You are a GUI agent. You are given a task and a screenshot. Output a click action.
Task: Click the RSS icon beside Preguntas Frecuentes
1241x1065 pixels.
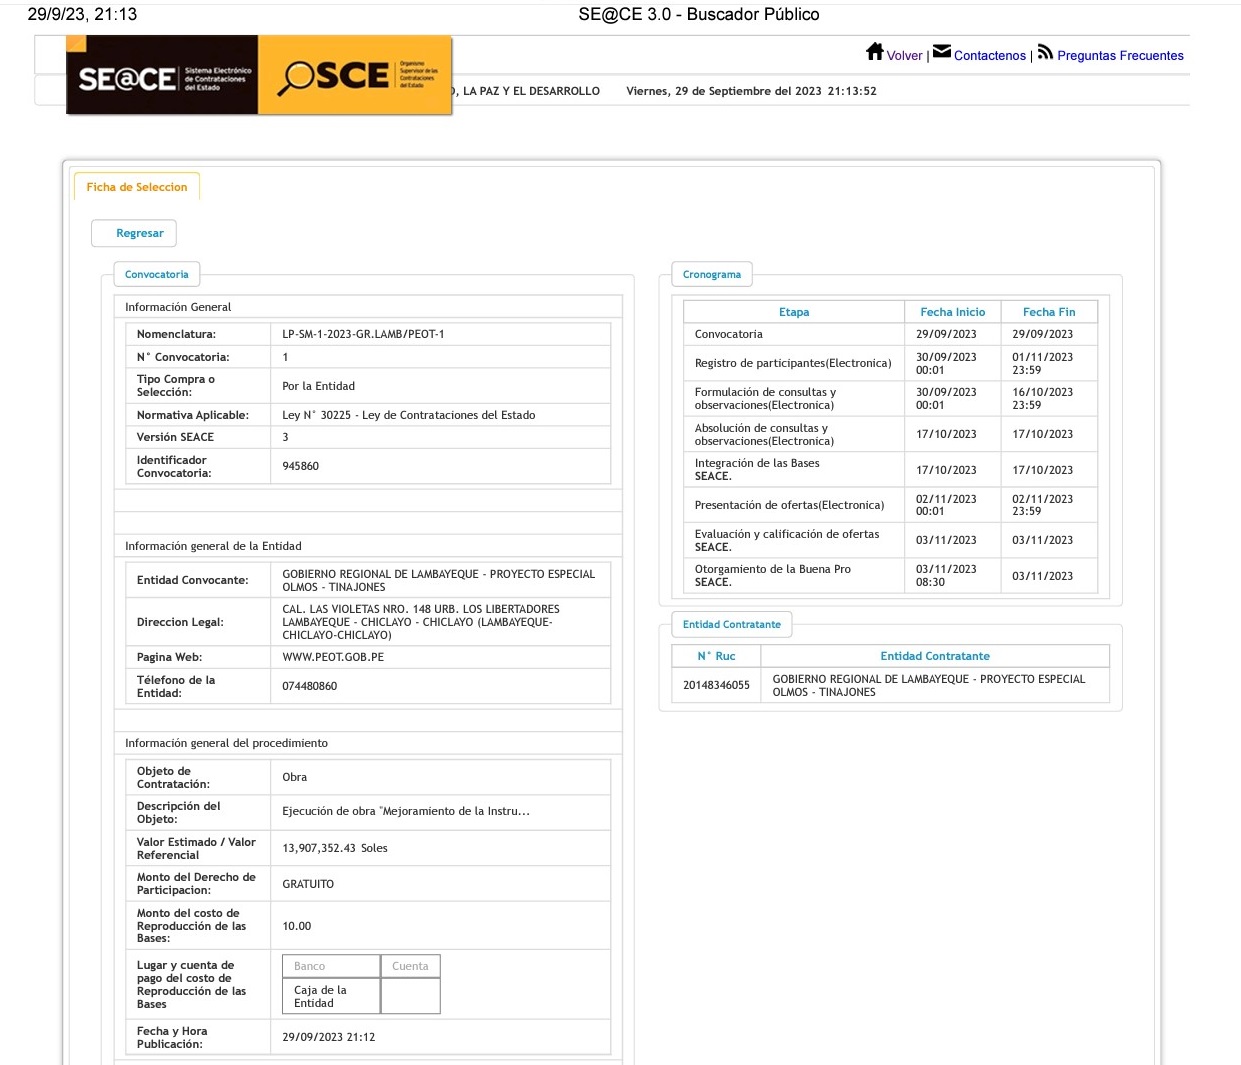[x=1045, y=52]
